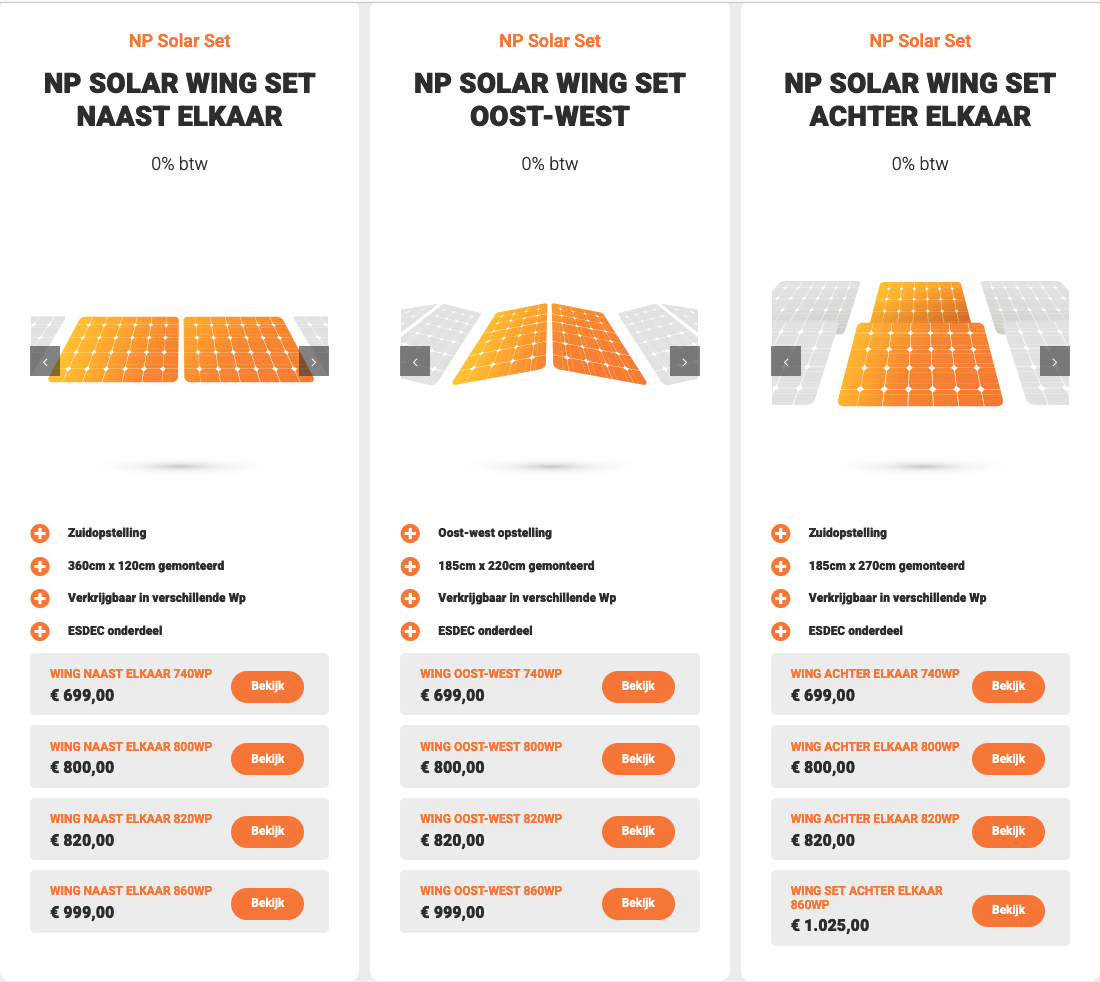Open the Wing Oost-West 740WP product link
The height and width of the screenshot is (982, 1100).
click(x=491, y=674)
